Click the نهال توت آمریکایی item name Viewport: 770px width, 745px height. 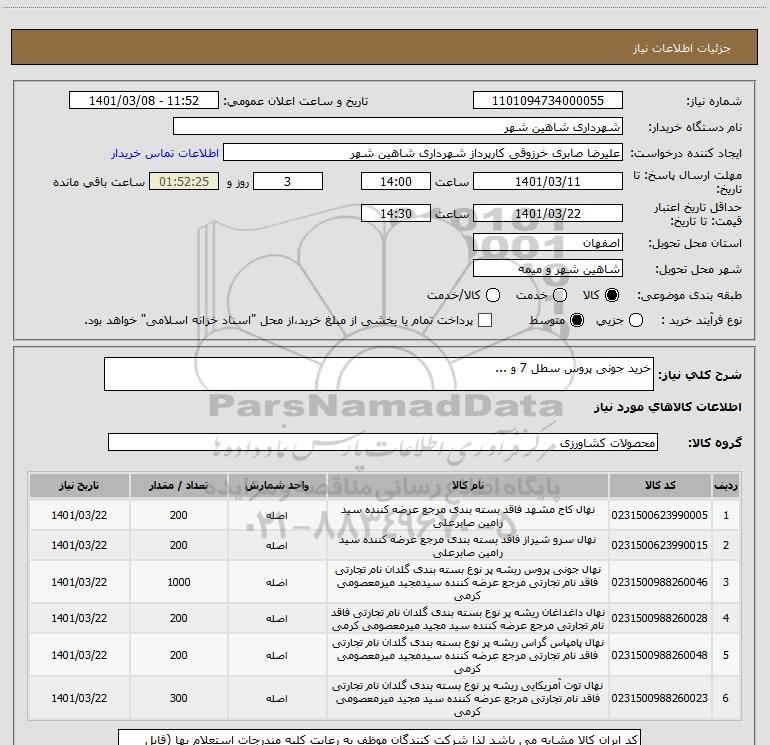[x=468, y=698]
